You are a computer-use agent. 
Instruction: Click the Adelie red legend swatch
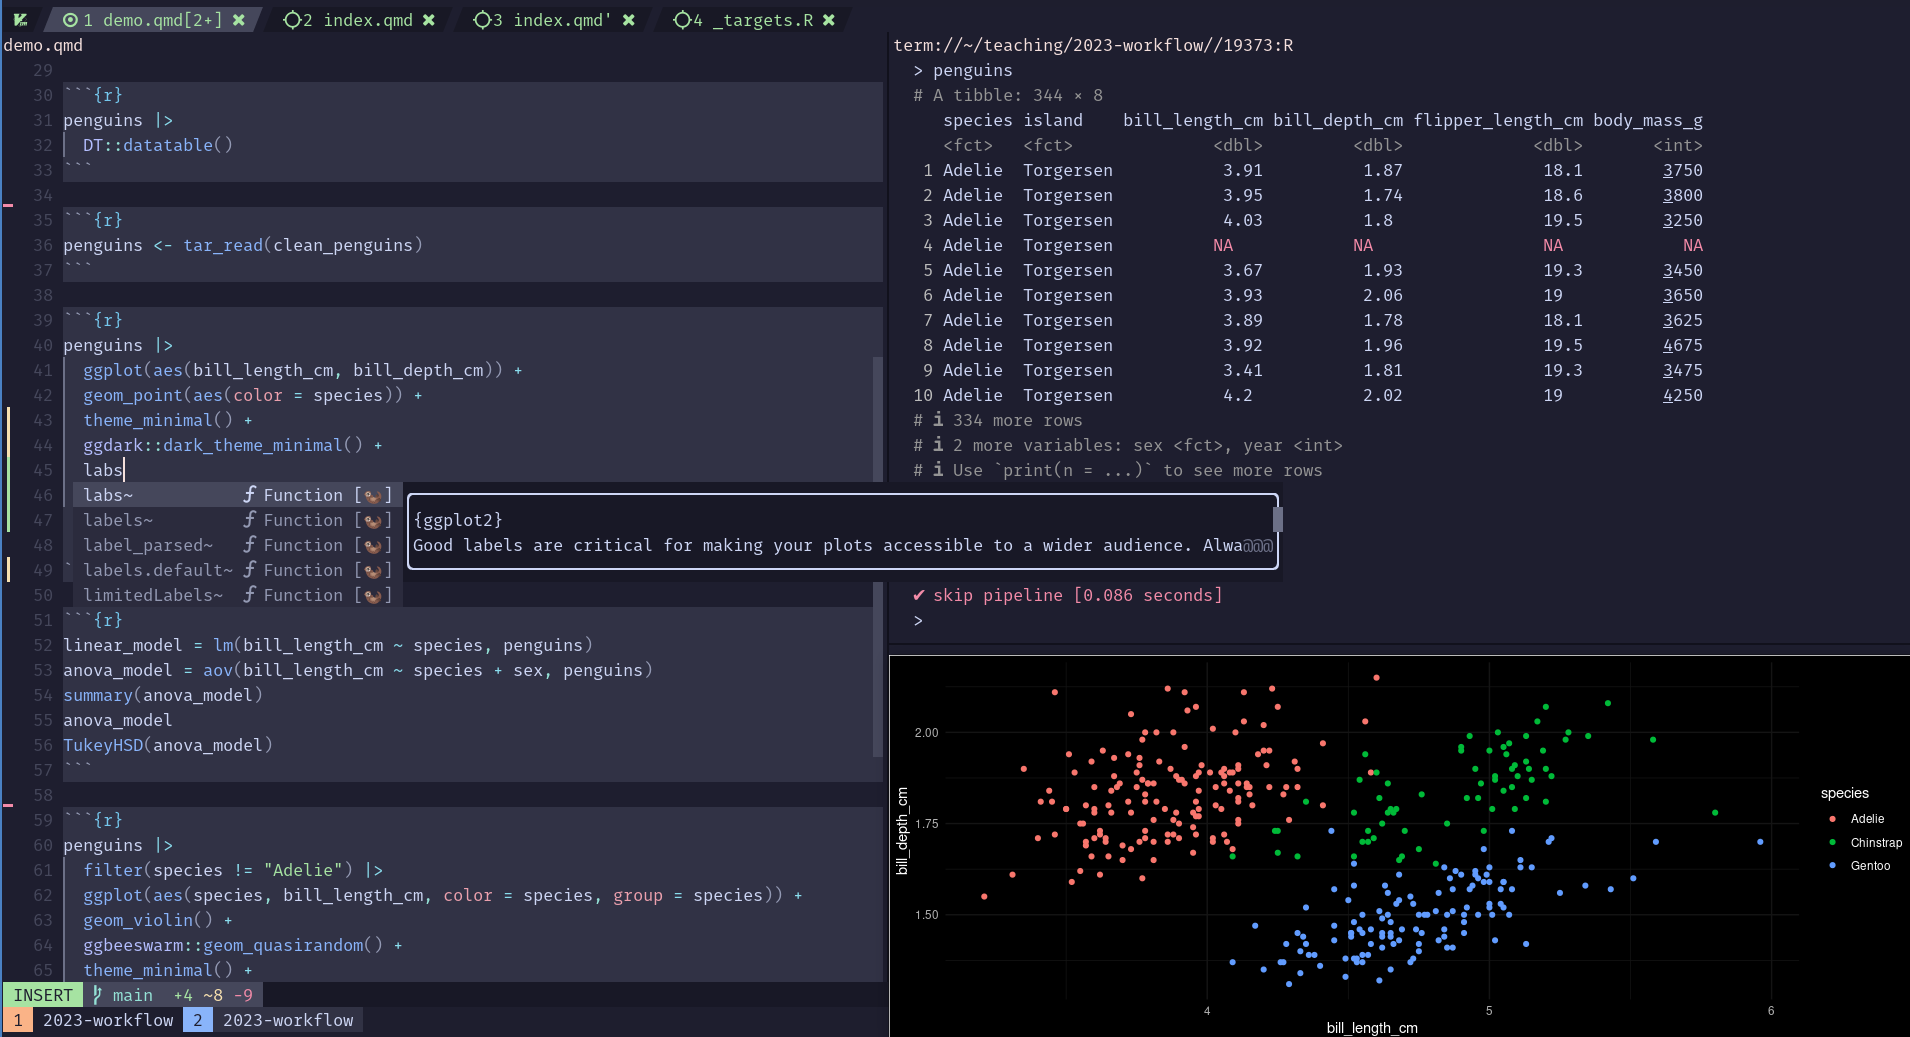pyautogui.click(x=1832, y=819)
